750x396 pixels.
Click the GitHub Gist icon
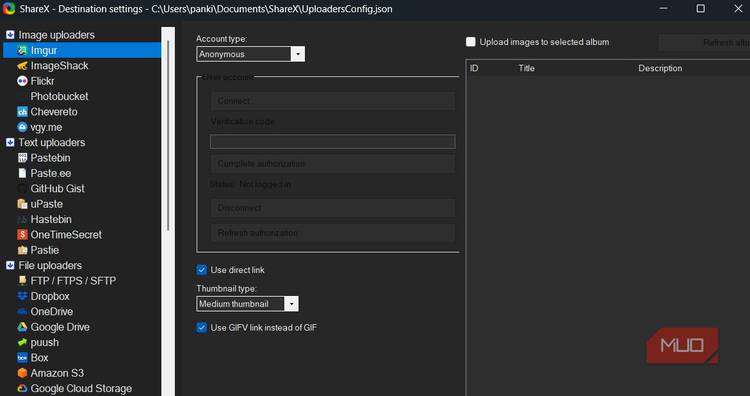tap(22, 188)
